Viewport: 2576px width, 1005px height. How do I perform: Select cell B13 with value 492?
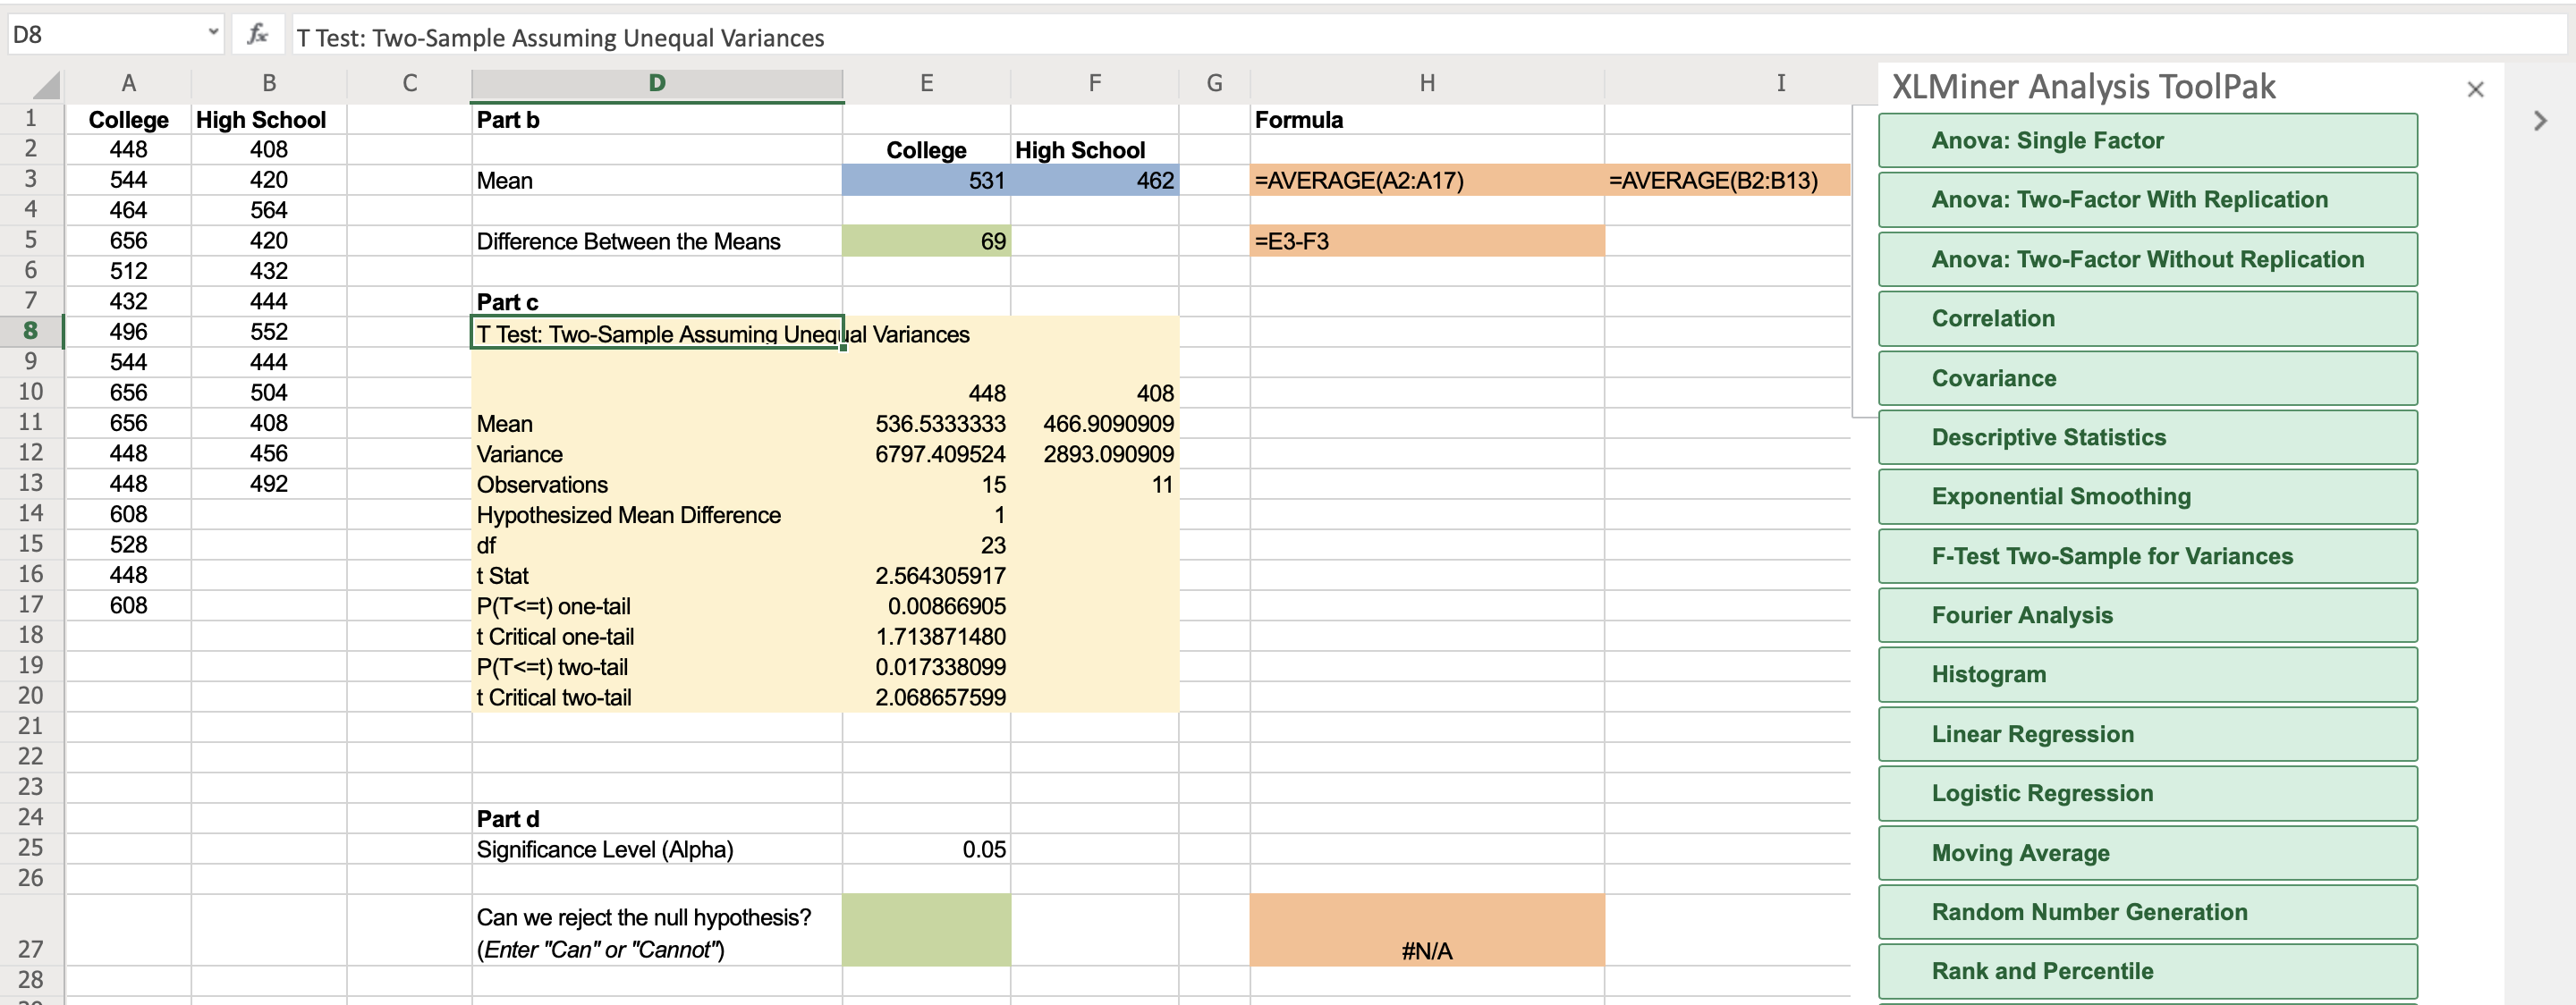(269, 484)
